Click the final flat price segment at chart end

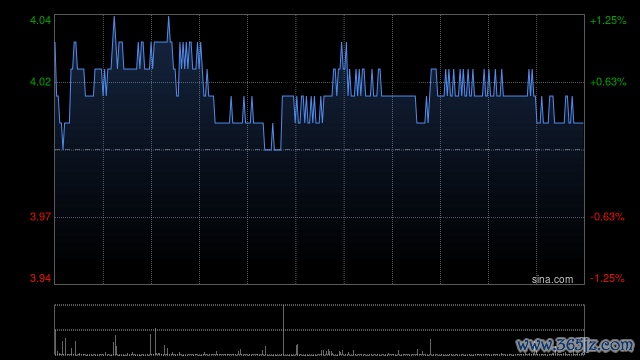[578, 123]
